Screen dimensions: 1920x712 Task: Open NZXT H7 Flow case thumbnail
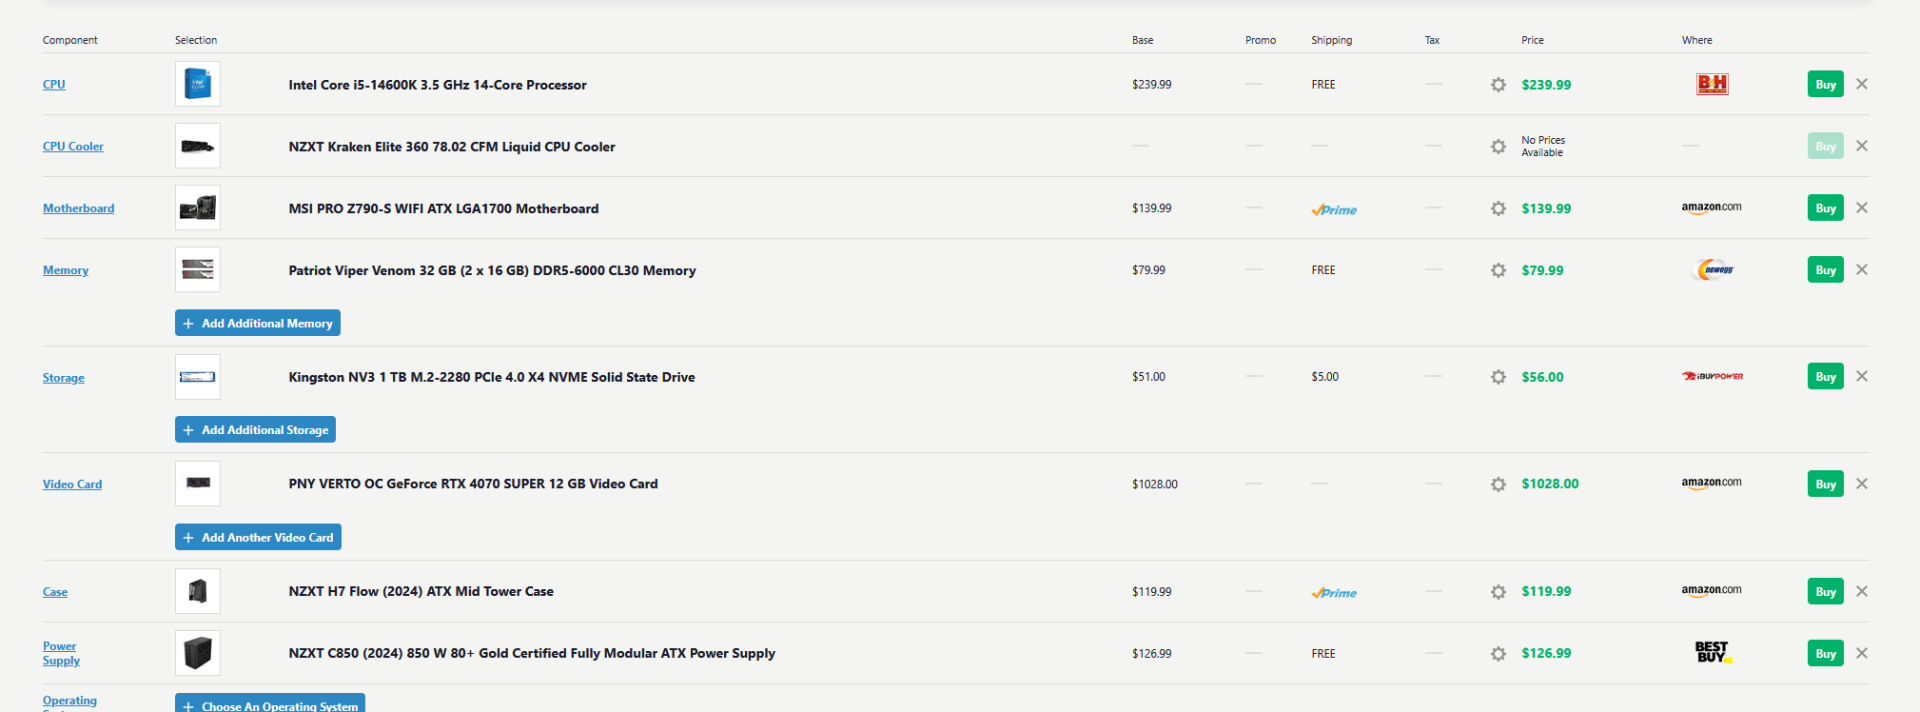click(x=198, y=592)
